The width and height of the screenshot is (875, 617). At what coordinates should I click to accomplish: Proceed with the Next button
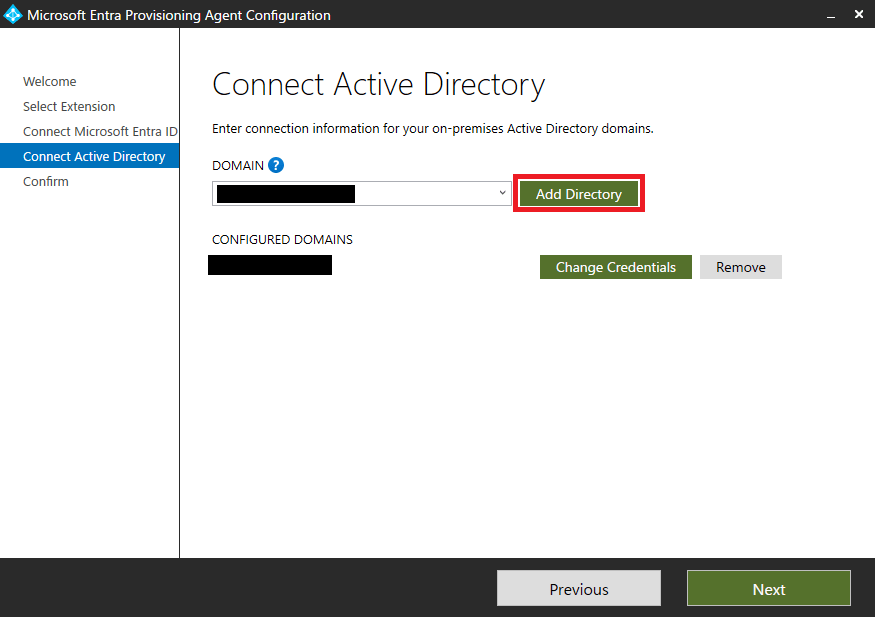768,588
